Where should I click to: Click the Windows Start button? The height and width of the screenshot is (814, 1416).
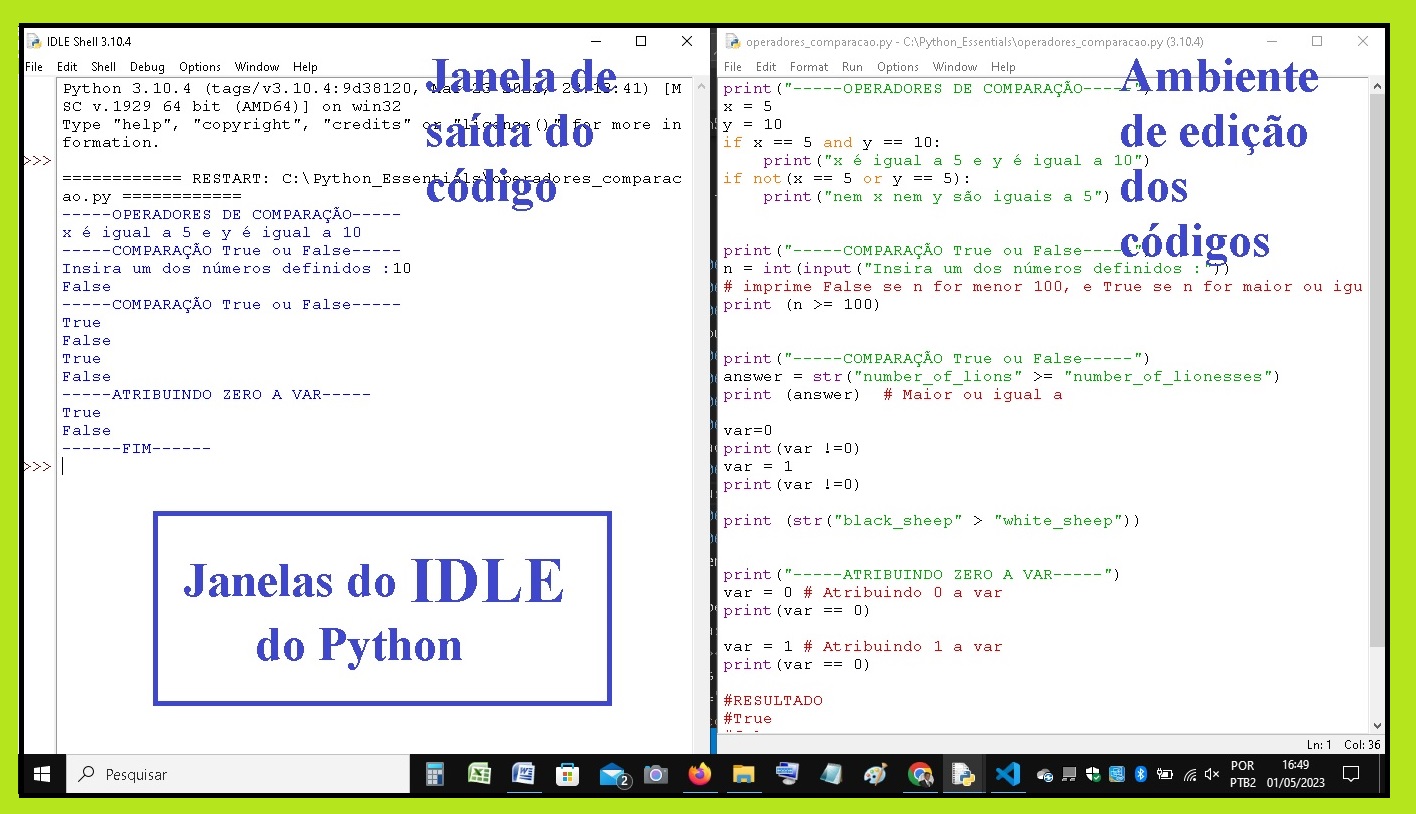tap(43, 774)
